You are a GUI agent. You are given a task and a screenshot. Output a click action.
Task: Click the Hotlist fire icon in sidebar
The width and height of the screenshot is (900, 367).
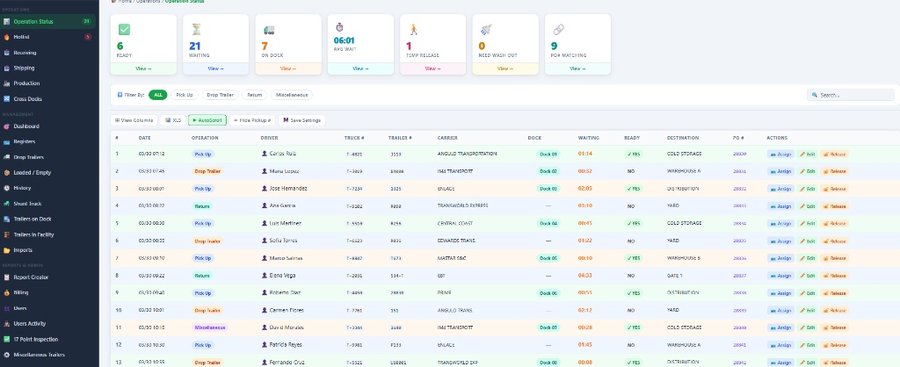click(7, 37)
